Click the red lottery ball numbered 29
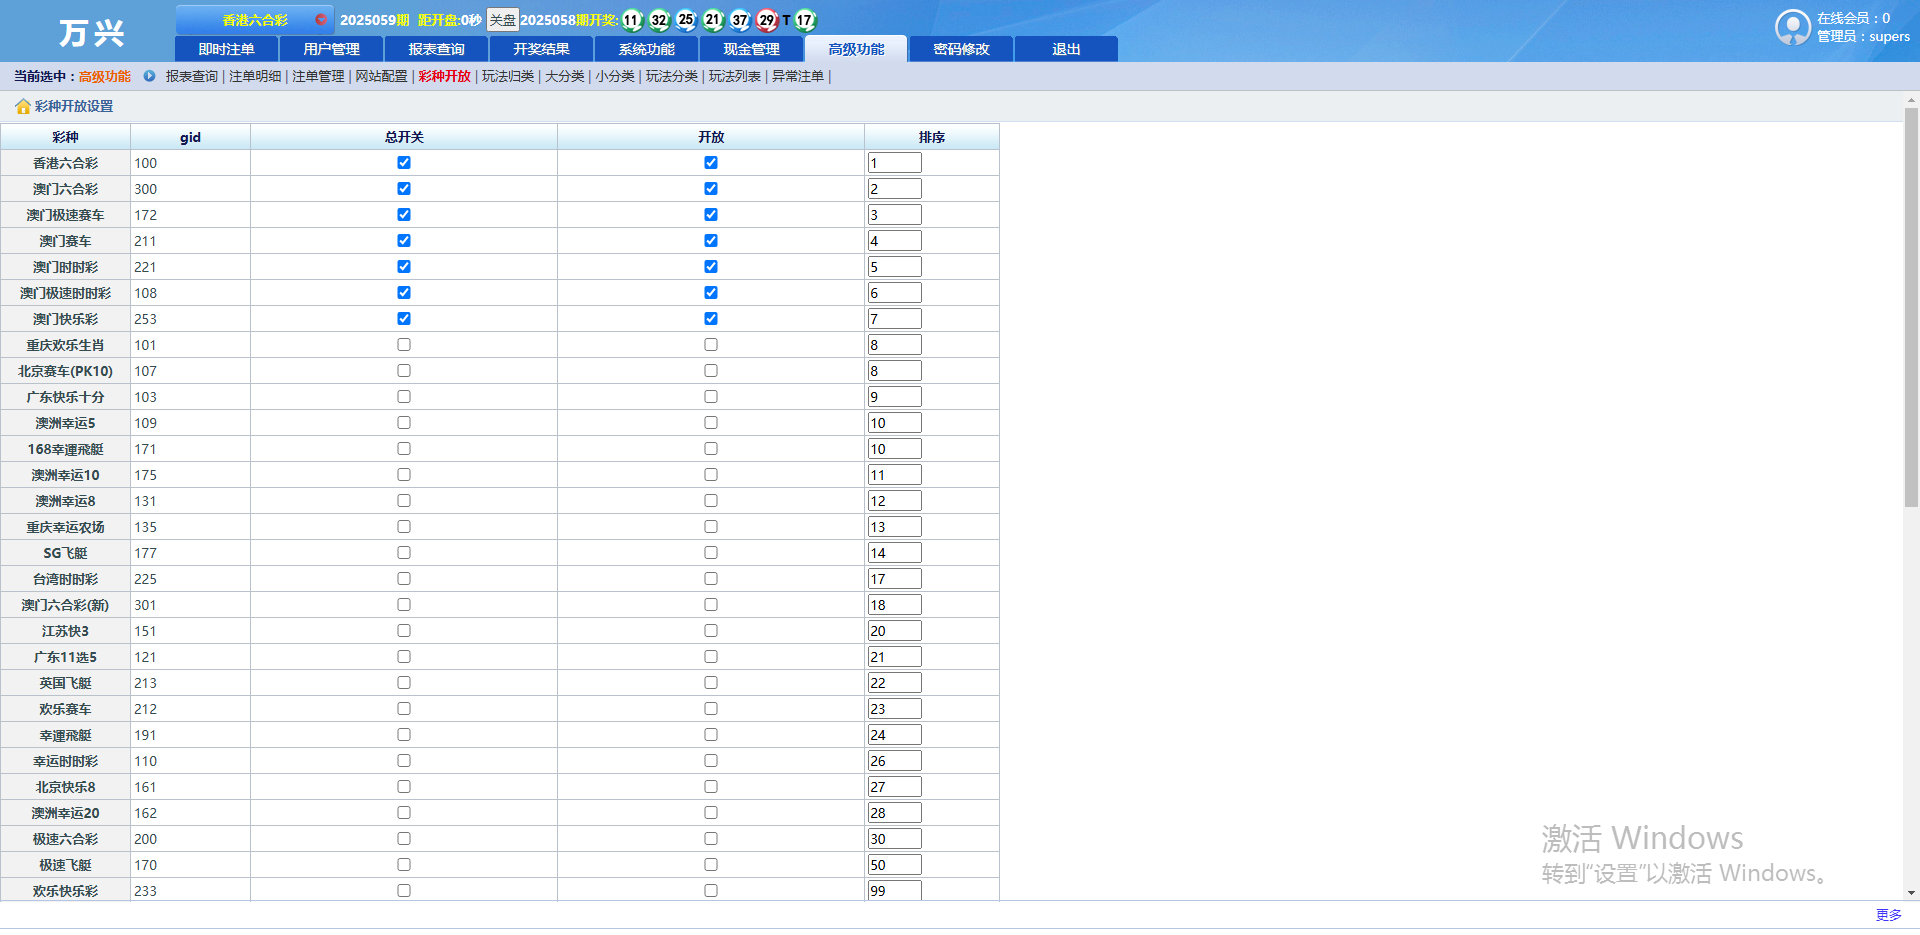The width and height of the screenshot is (1920, 935). coord(767,20)
